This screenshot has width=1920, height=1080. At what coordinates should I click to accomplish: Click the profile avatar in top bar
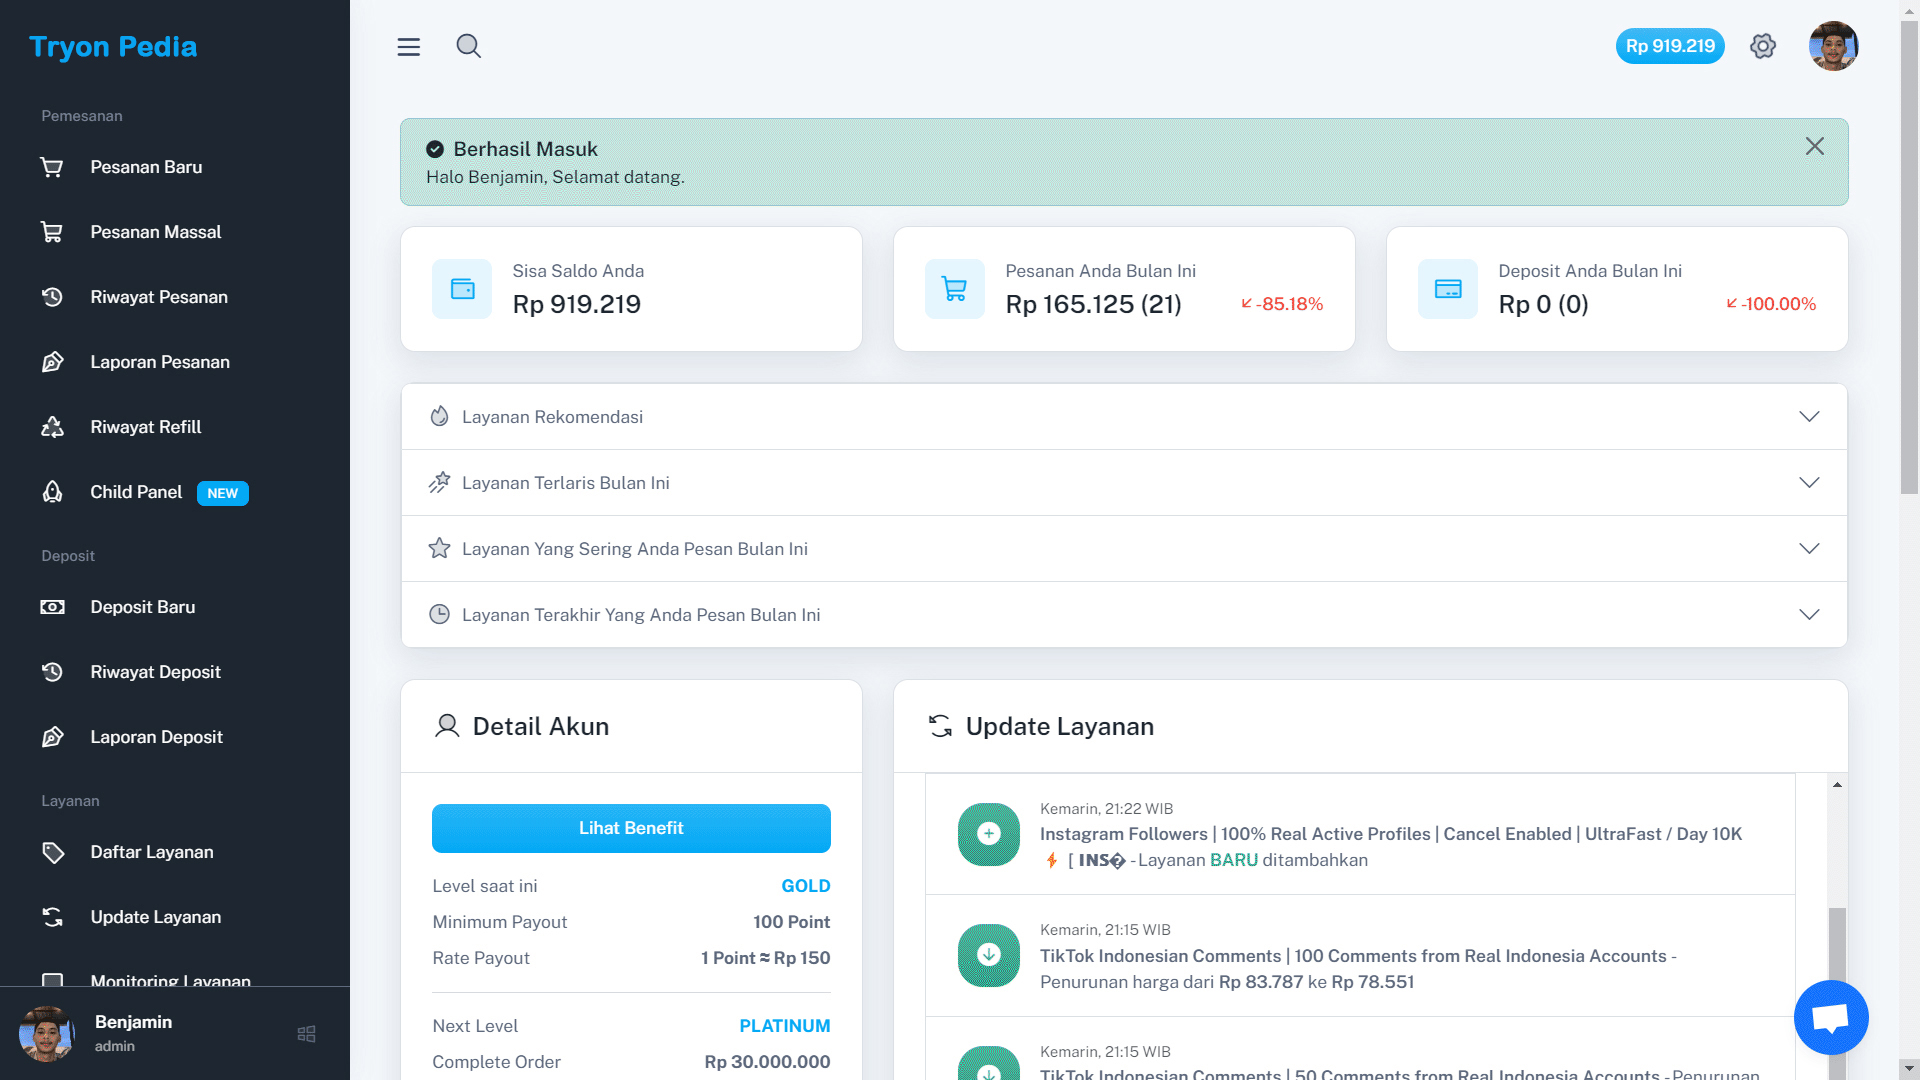[1832, 46]
